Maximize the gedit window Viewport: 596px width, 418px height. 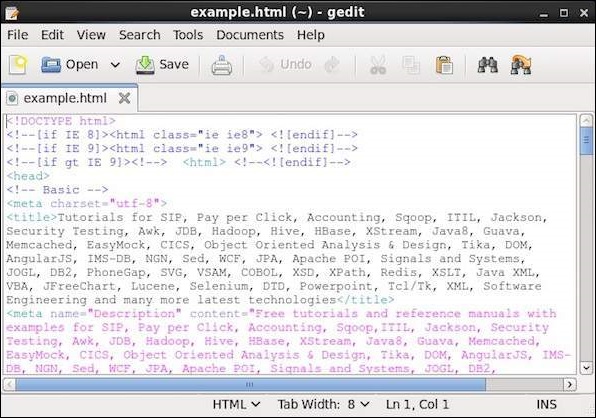564,13
